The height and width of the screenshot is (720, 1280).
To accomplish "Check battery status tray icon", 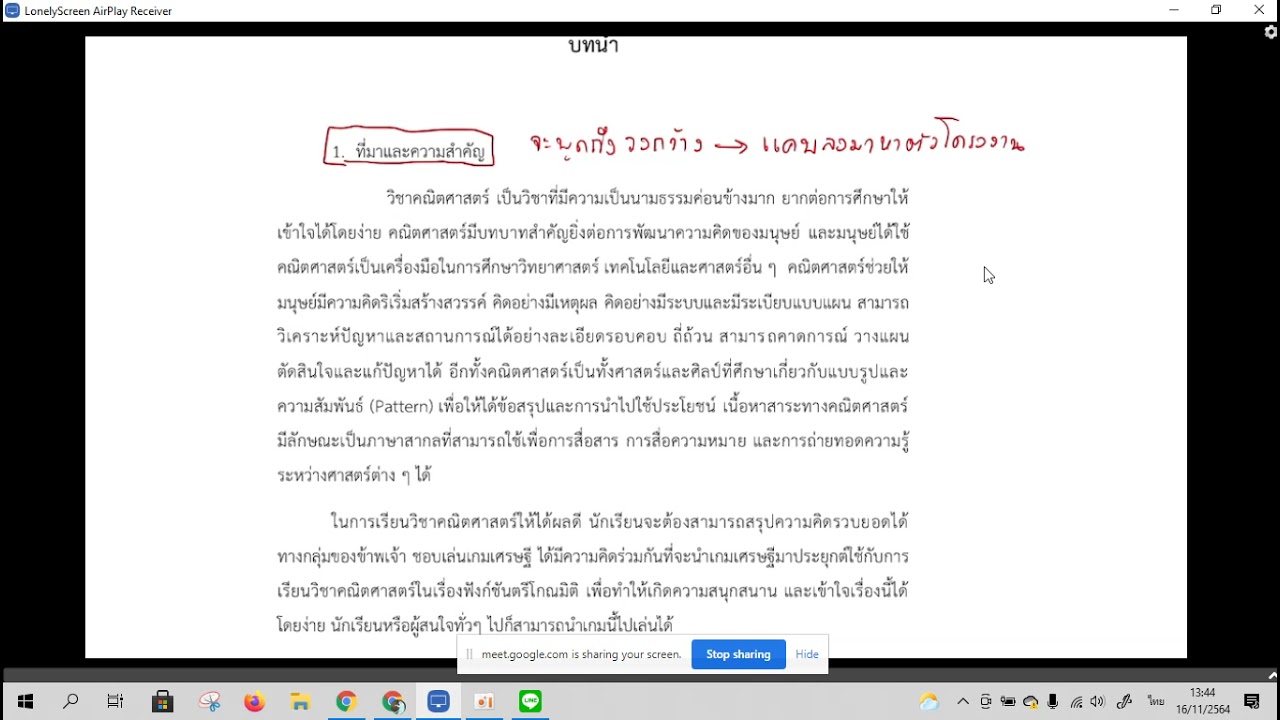I will click(x=1008, y=702).
